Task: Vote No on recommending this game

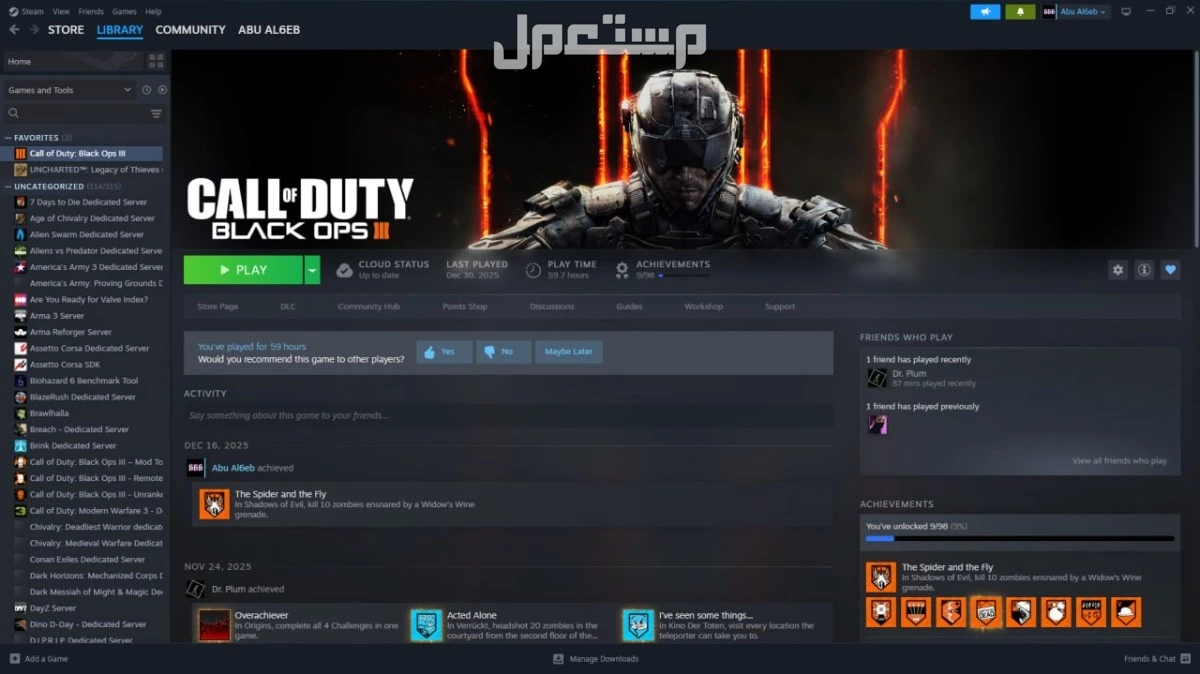Action: point(503,352)
